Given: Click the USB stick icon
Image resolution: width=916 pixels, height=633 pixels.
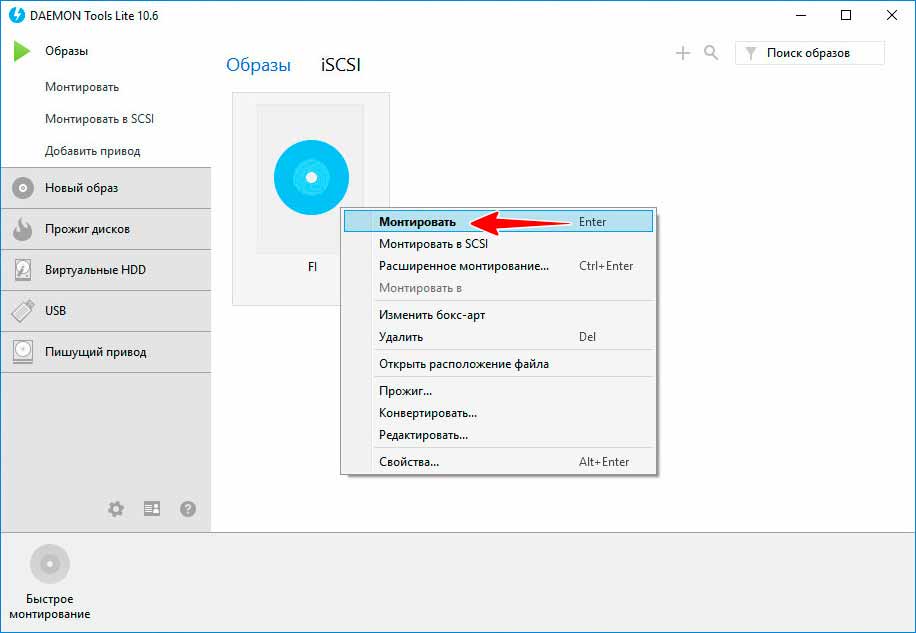Looking at the screenshot, I should click(23, 311).
